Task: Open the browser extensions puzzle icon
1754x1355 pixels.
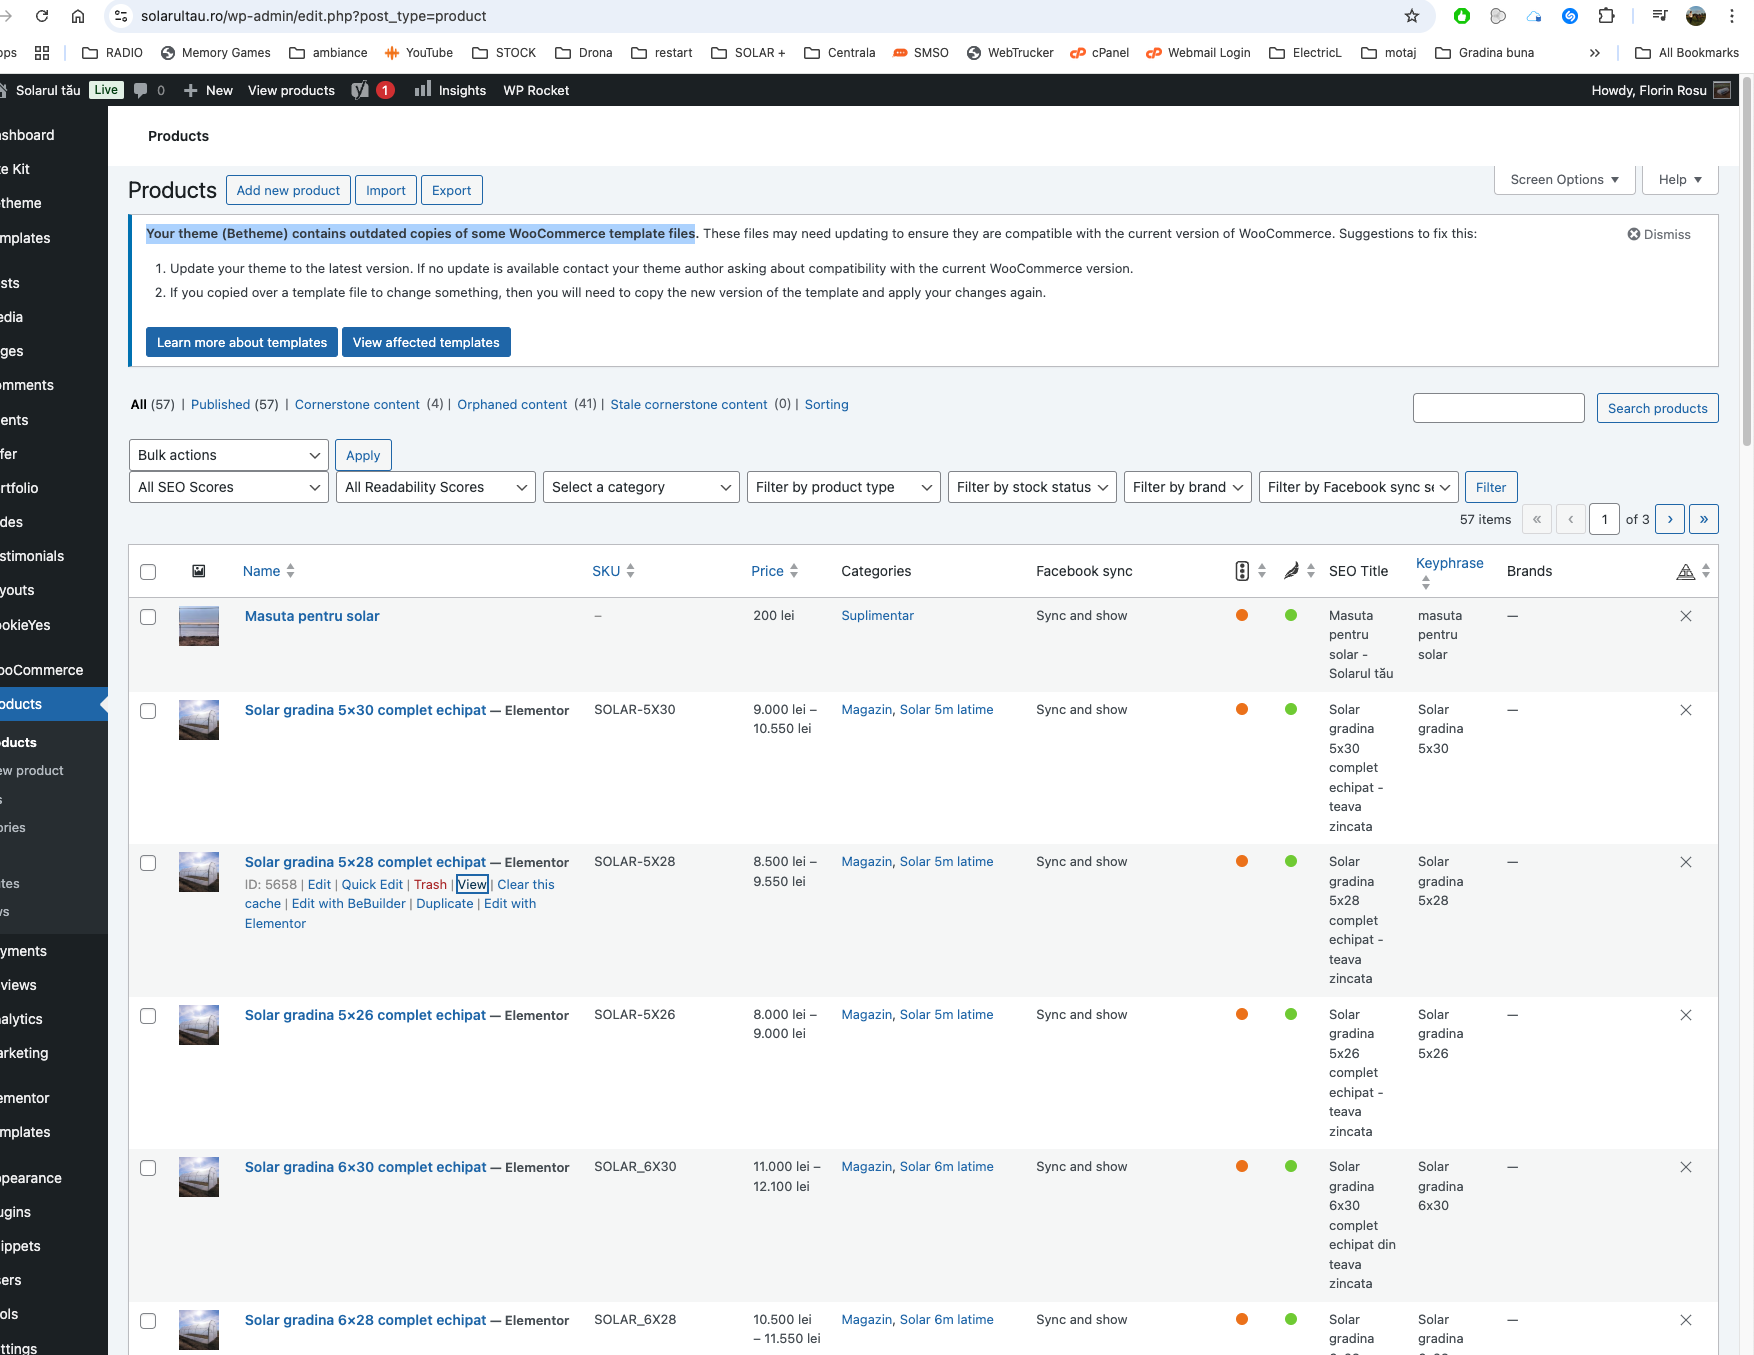Action: (1606, 16)
